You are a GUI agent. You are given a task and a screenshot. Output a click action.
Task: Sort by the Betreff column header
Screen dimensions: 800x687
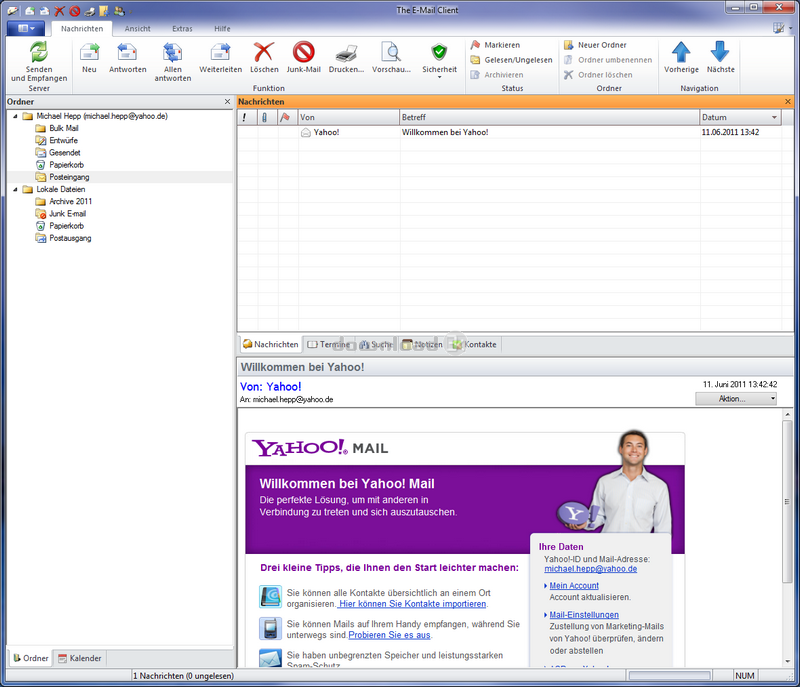click(x=549, y=117)
